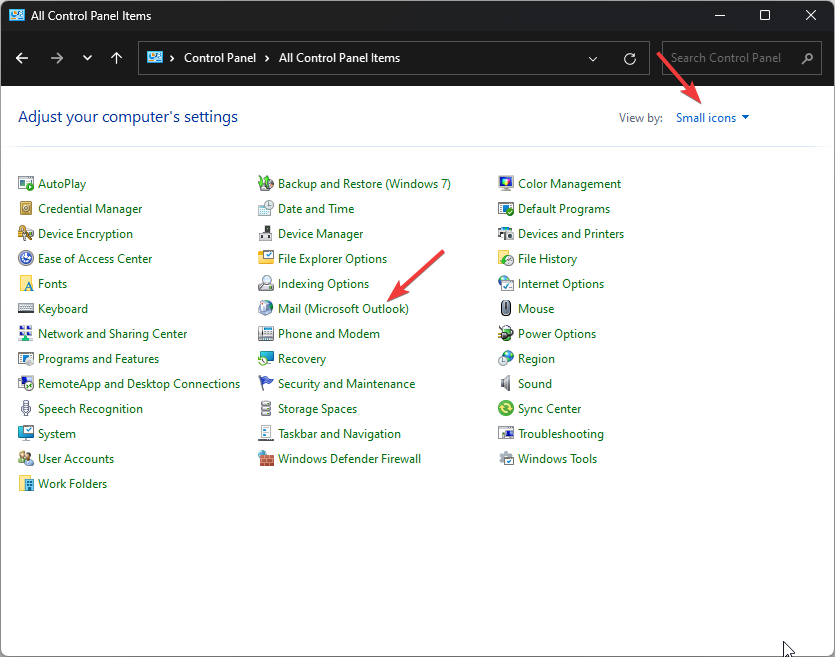Click the Taskbar and Navigation icon
Image resolution: width=835 pixels, height=657 pixels.
click(266, 434)
